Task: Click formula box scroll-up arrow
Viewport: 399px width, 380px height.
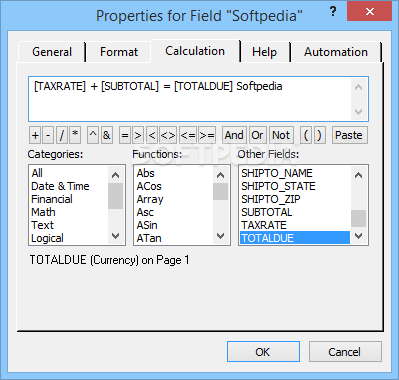Action: pos(359,87)
